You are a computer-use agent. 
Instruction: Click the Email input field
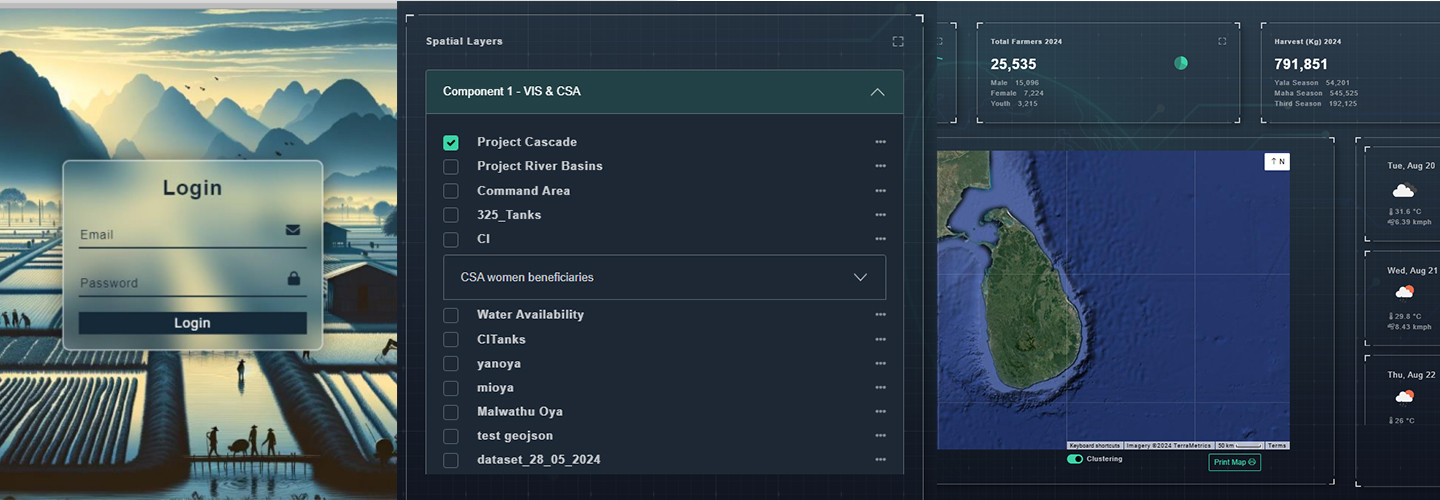pyautogui.click(x=178, y=235)
